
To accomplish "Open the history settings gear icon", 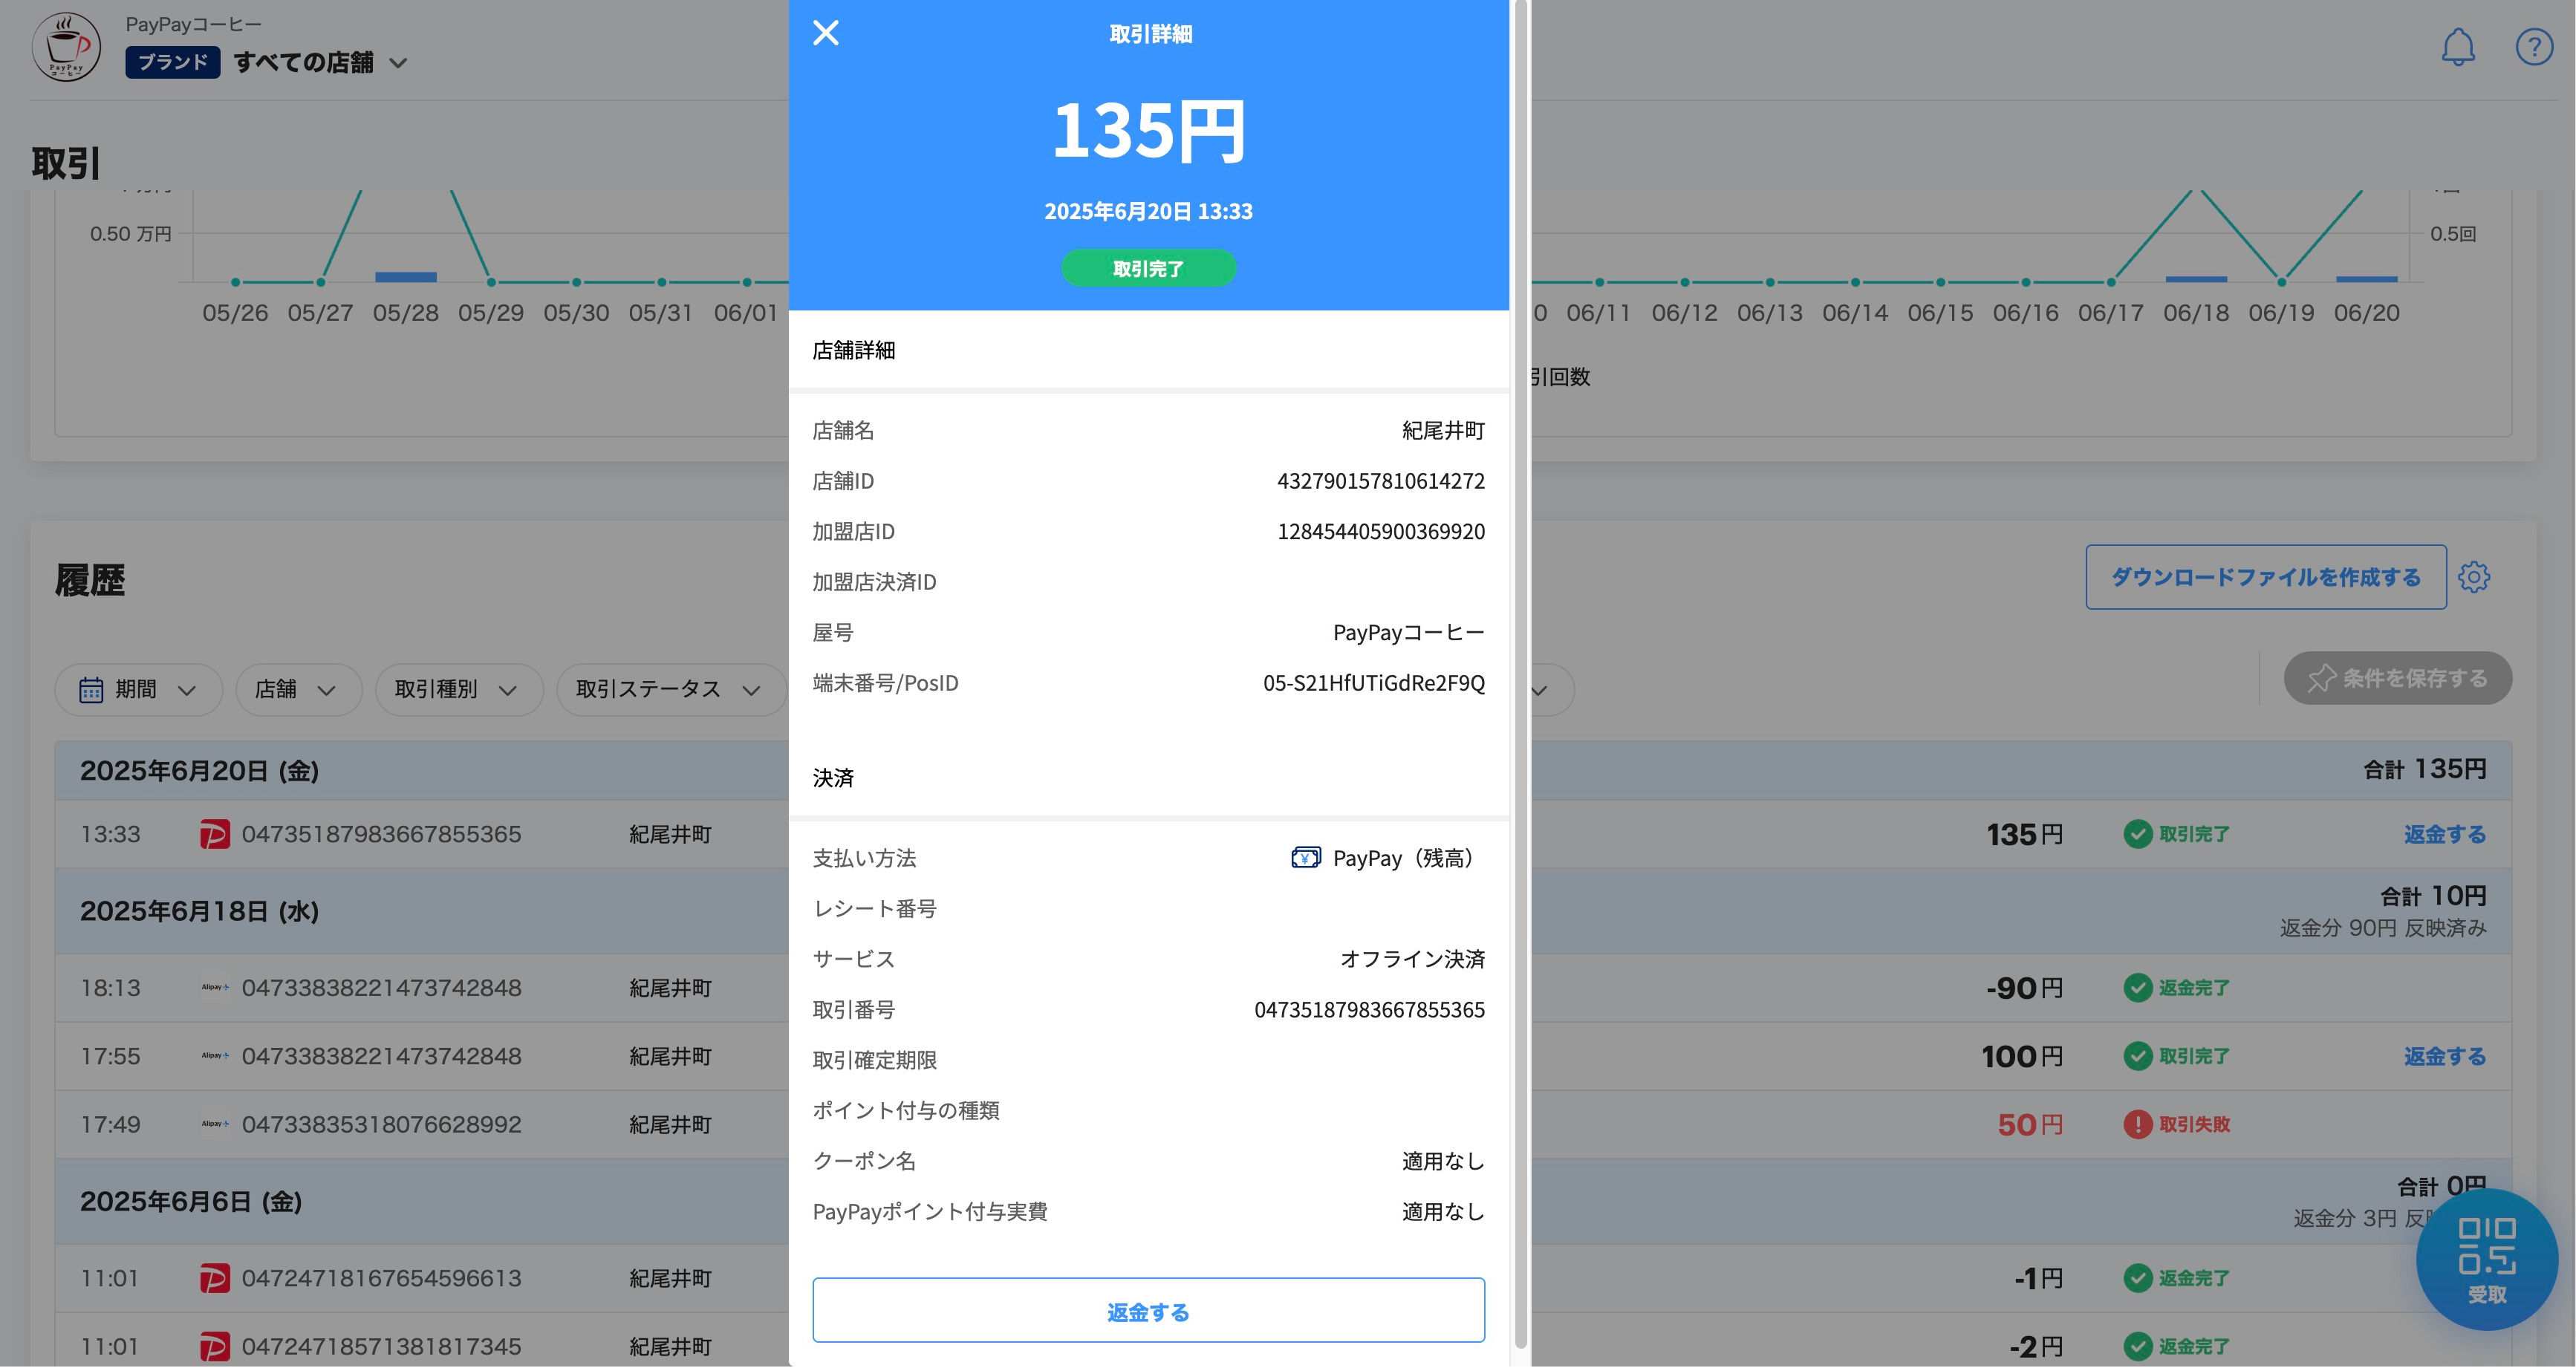I will (x=2474, y=577).
